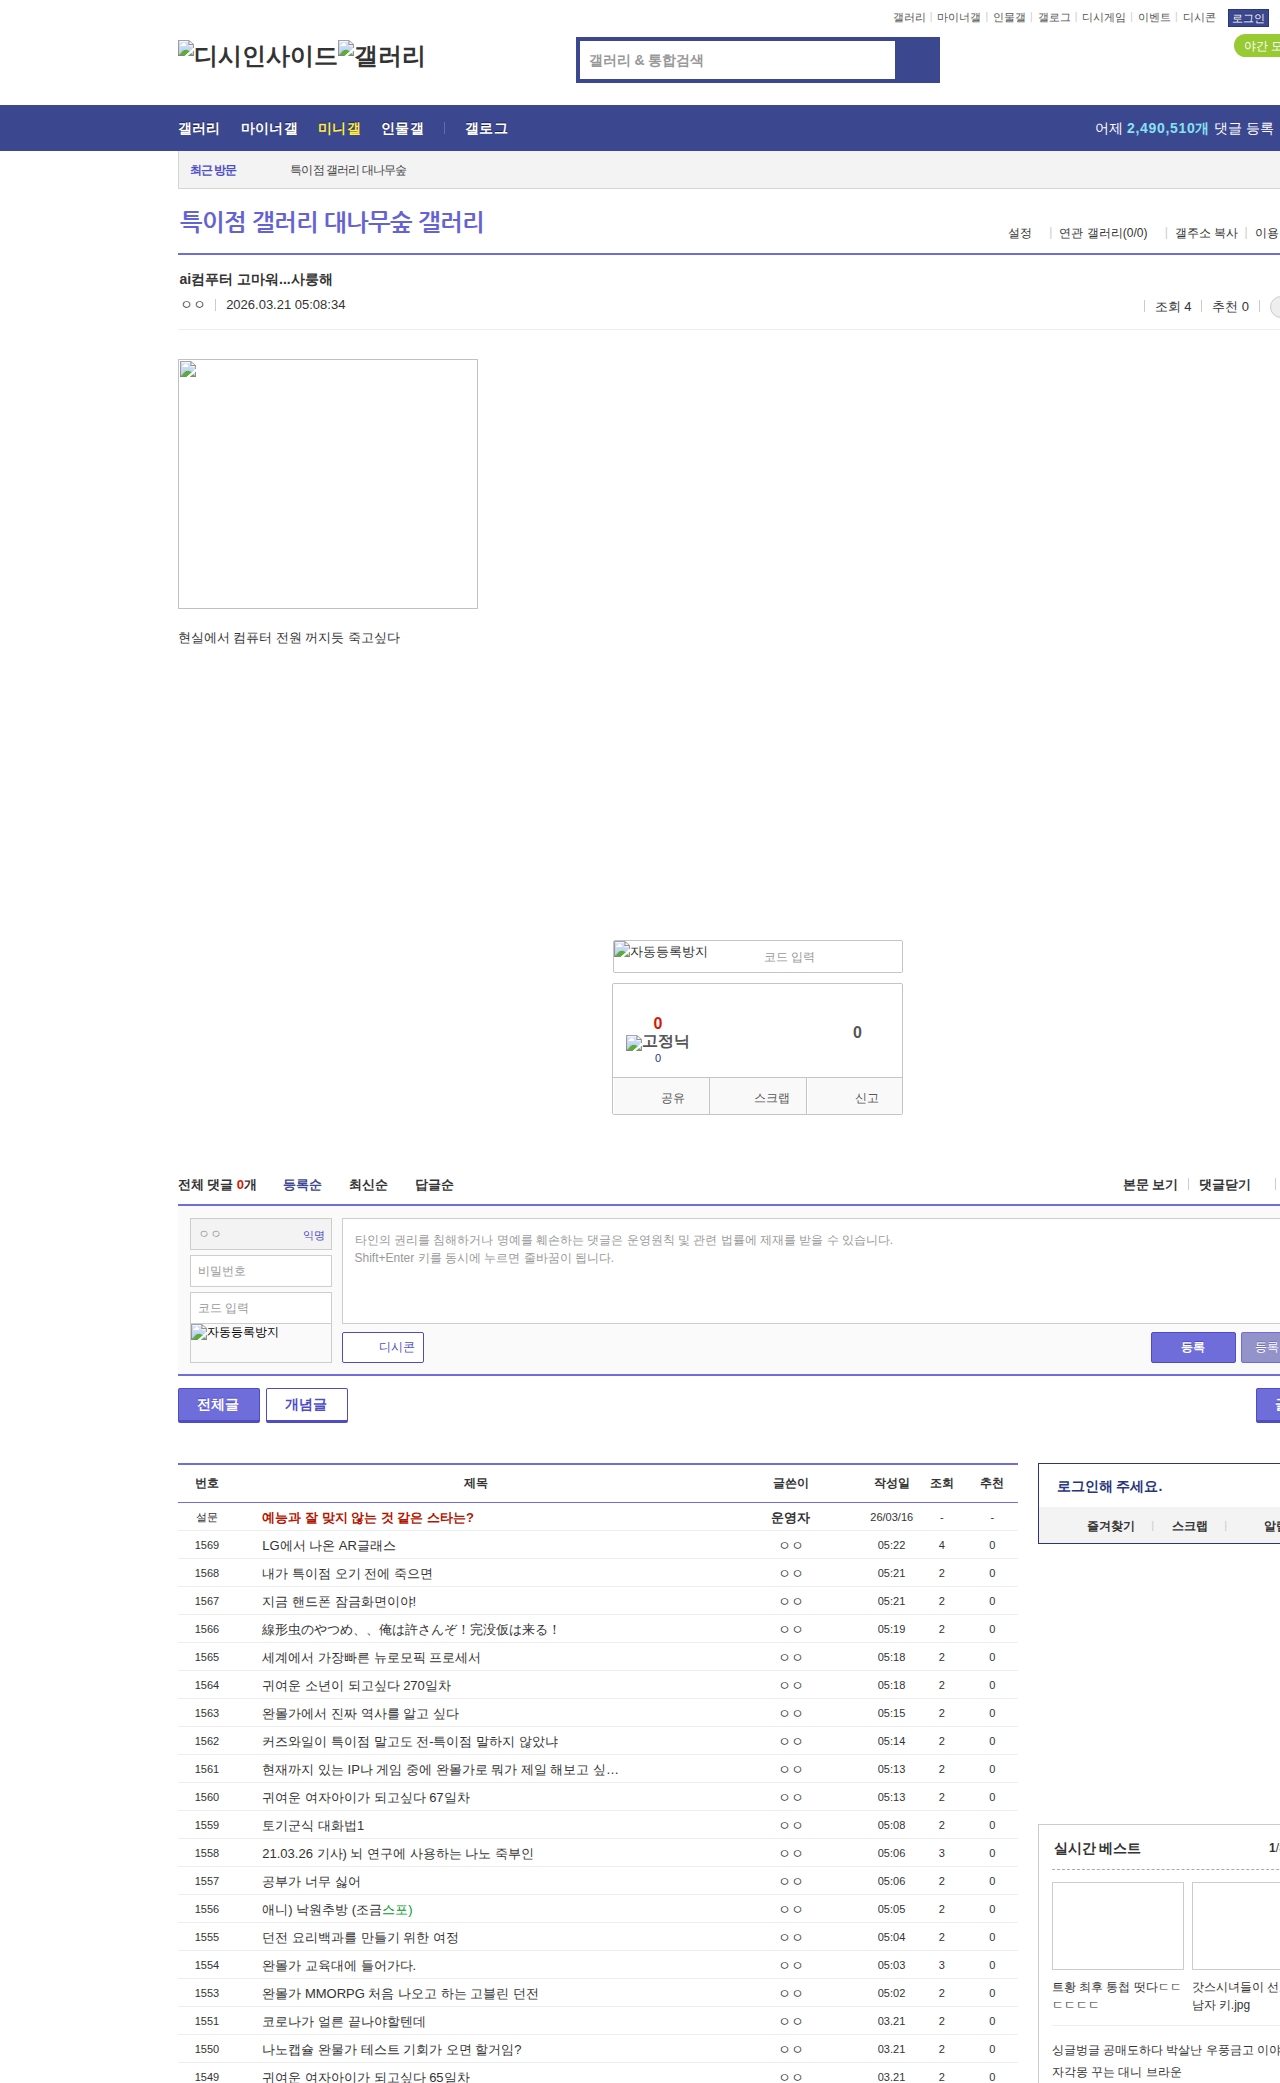Screen dimensions: 1280x2083
Task: Open recently visited 특이점 갤러리 대나무숲 link
Action: (348, 171)
